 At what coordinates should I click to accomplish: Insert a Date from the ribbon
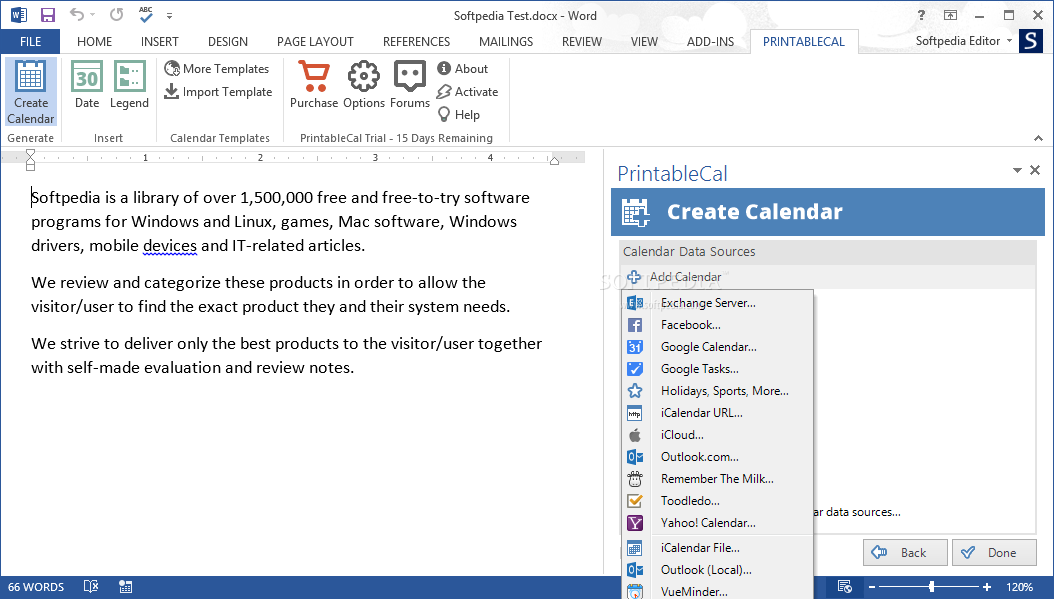[x=87, y=85]
